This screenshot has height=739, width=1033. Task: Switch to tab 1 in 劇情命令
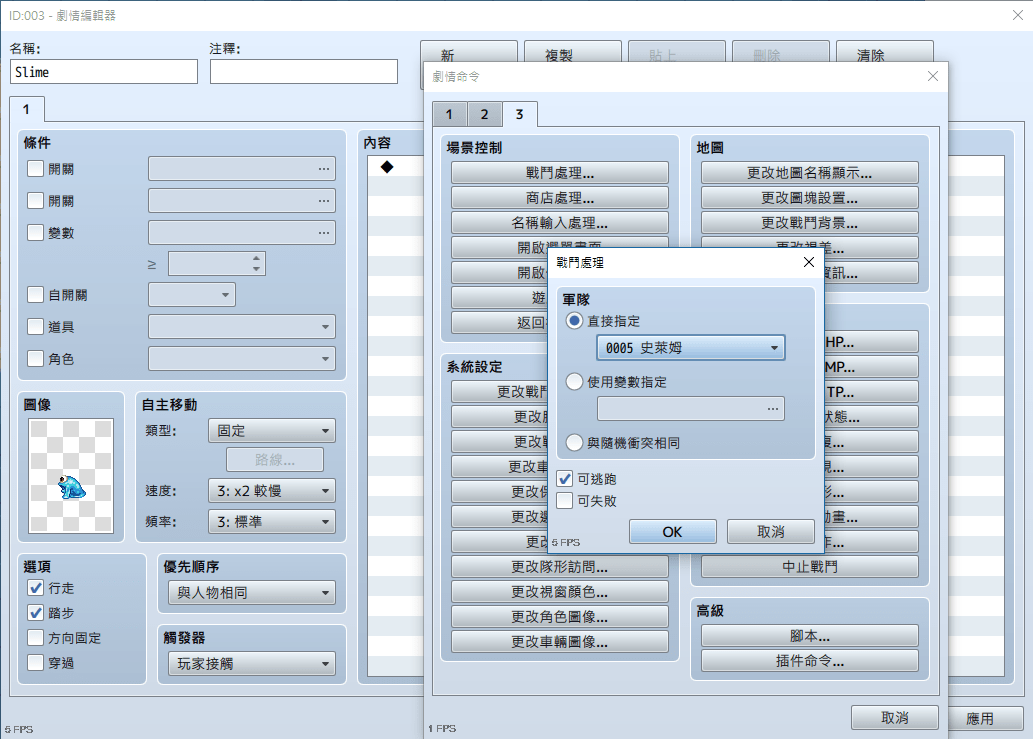[x=450, y=114]
